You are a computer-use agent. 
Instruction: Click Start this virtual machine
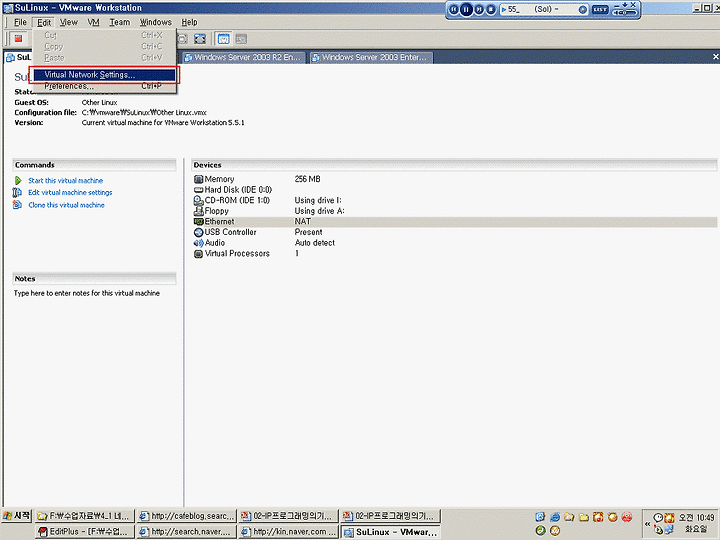(x=65, y=180)
